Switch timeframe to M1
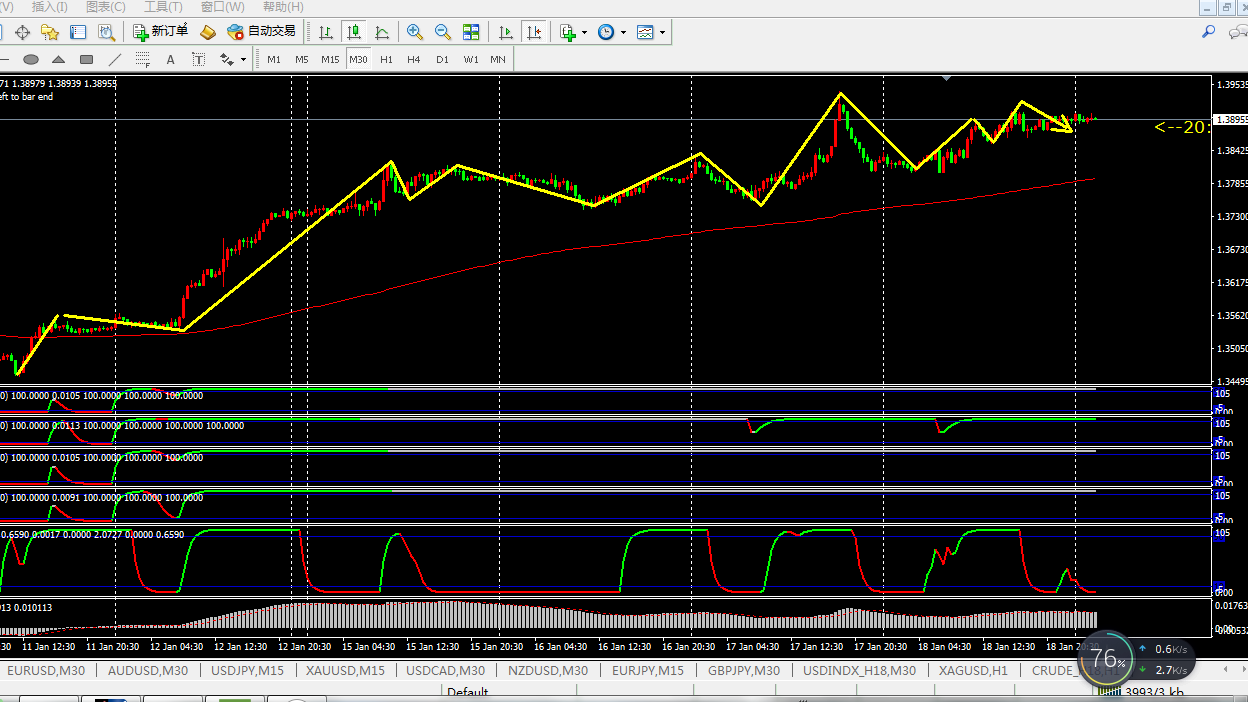 tap(274, 59)
